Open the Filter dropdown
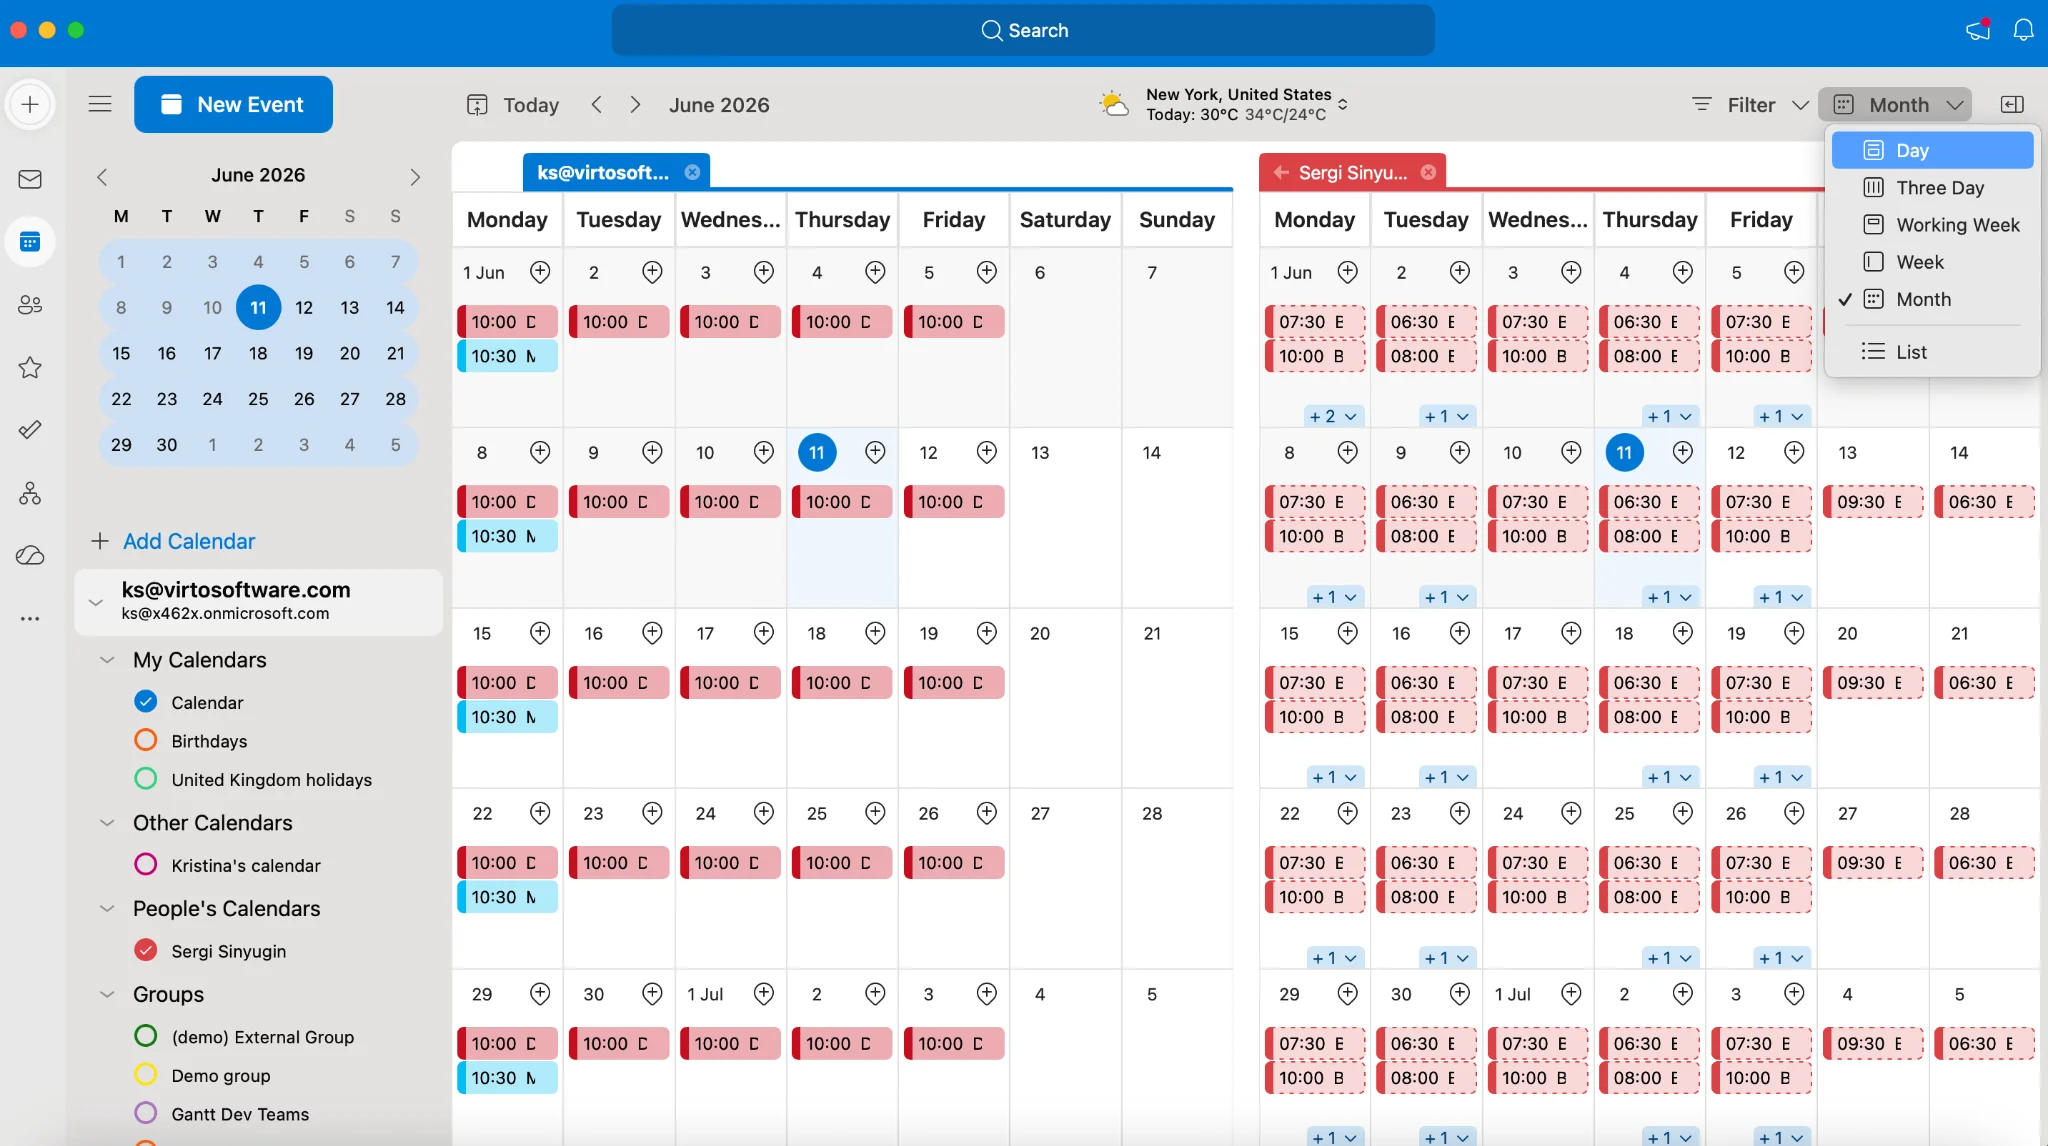2048x1146 pixels. [x=1750, y=104]
